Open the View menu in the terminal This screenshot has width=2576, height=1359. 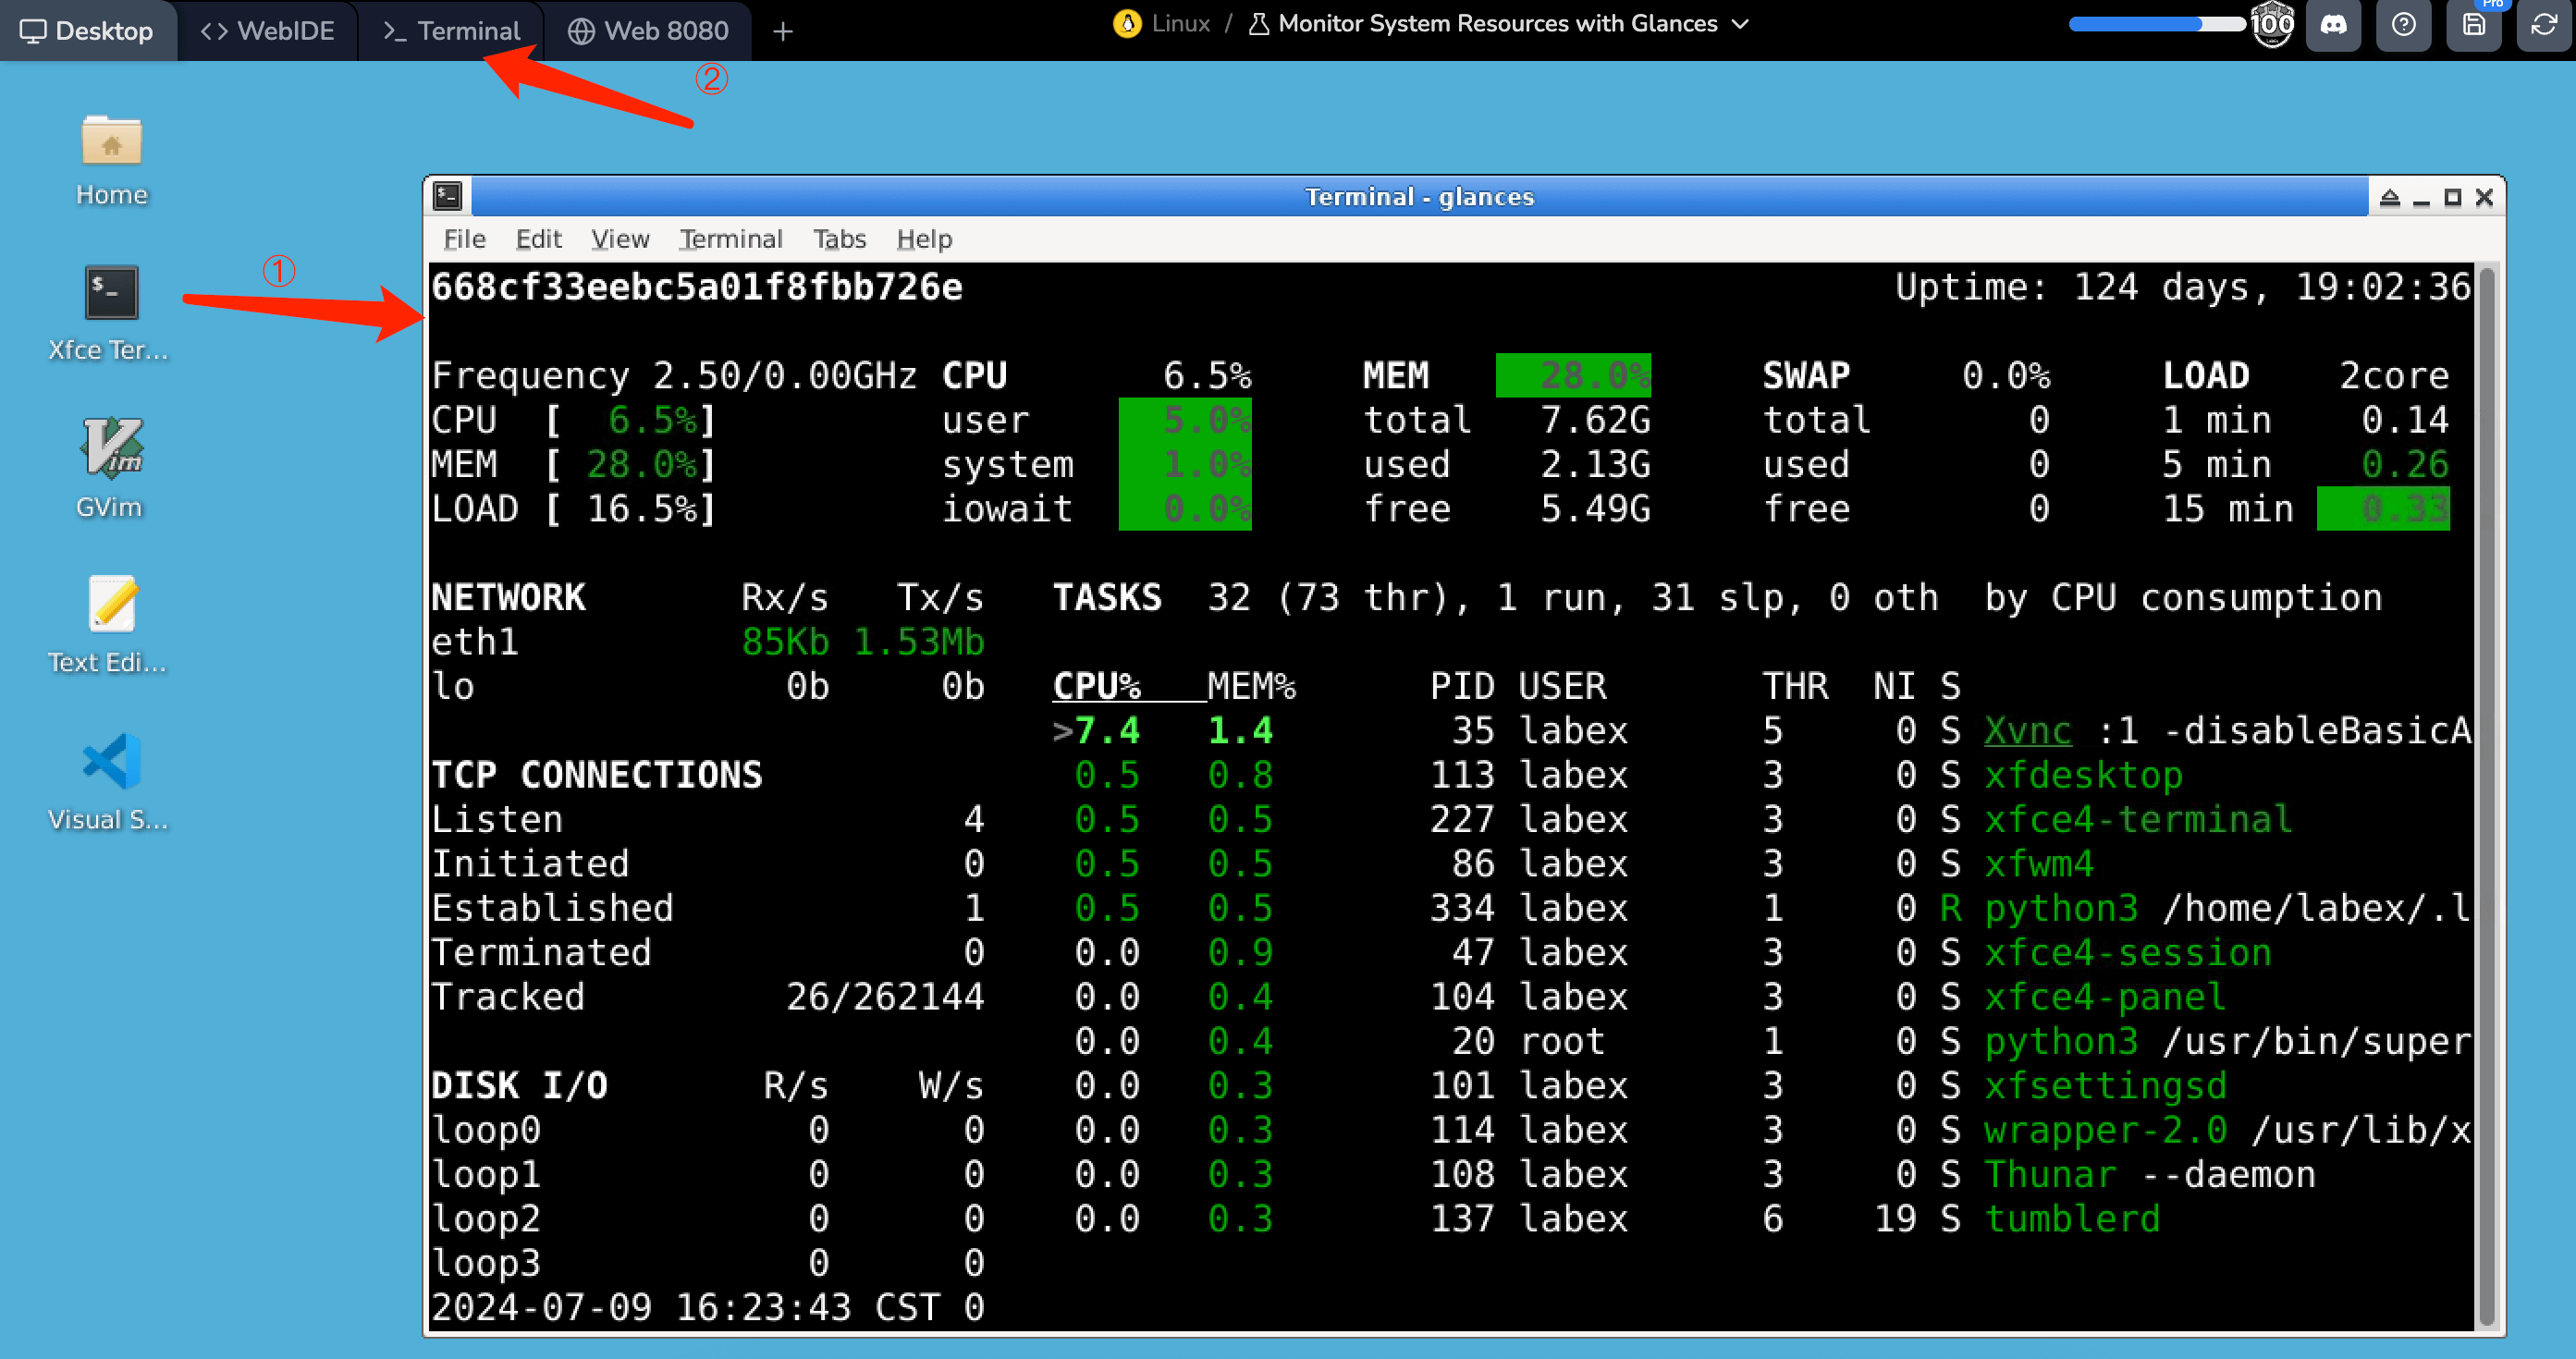click(619, 239)
